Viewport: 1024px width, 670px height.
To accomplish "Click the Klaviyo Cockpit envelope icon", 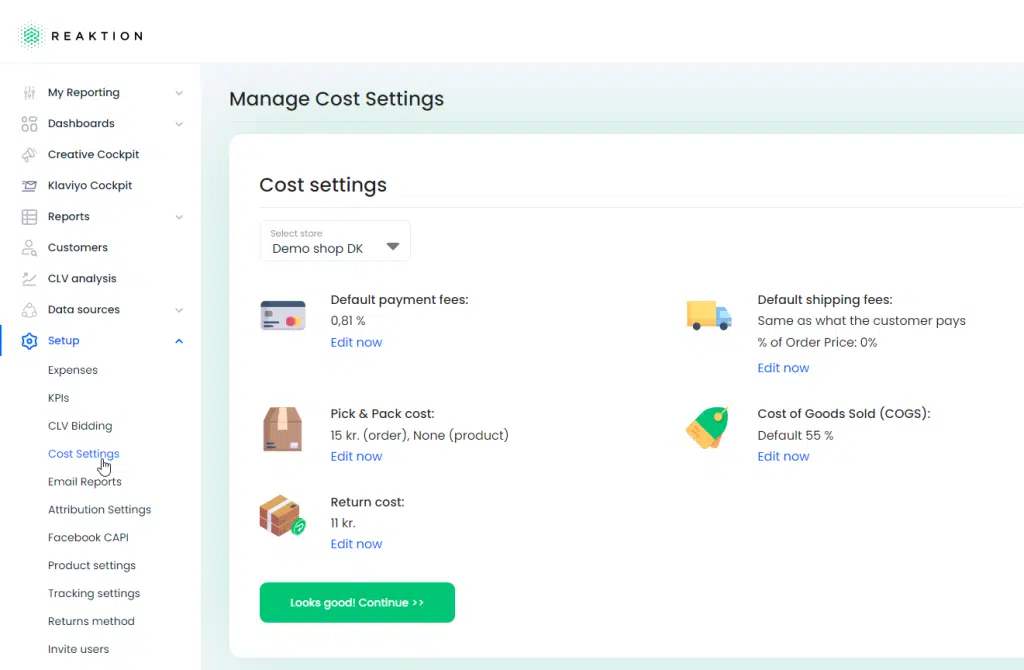I will coord(29,185).
